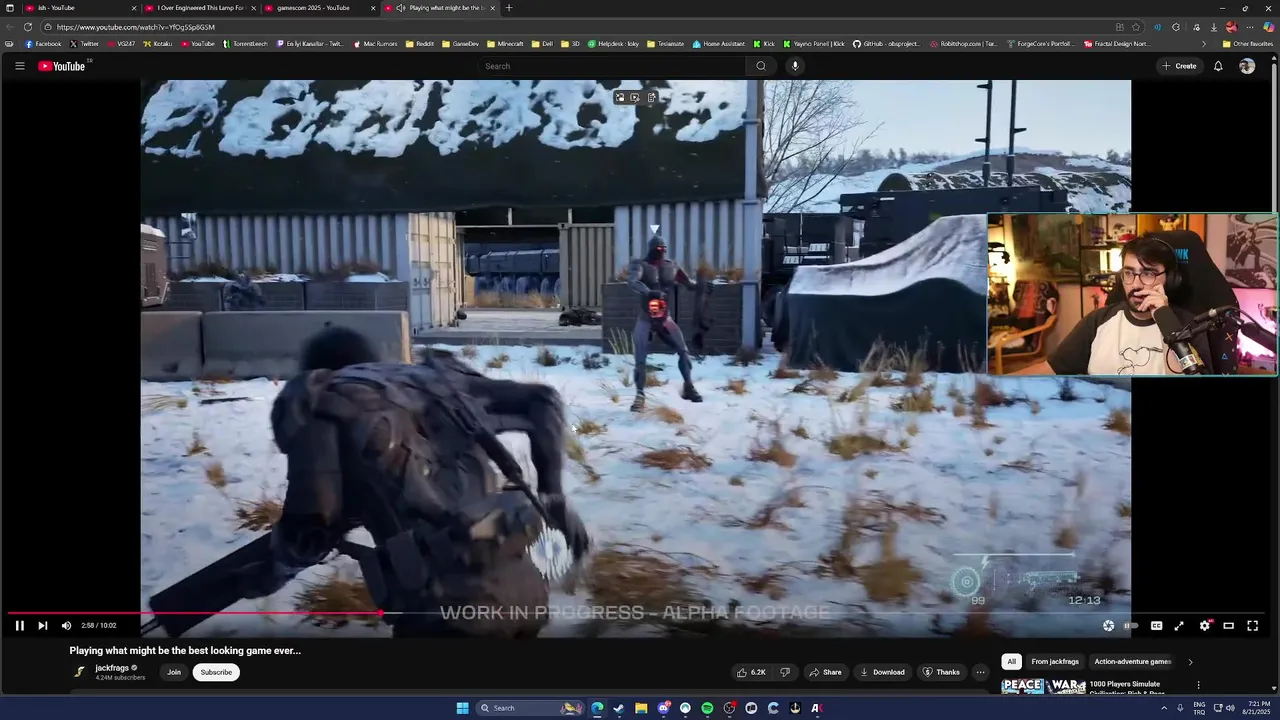Like the video with 6.2K likes
Image resolution: width=1280 pixels, height=720 pixels.
point(751,672)
